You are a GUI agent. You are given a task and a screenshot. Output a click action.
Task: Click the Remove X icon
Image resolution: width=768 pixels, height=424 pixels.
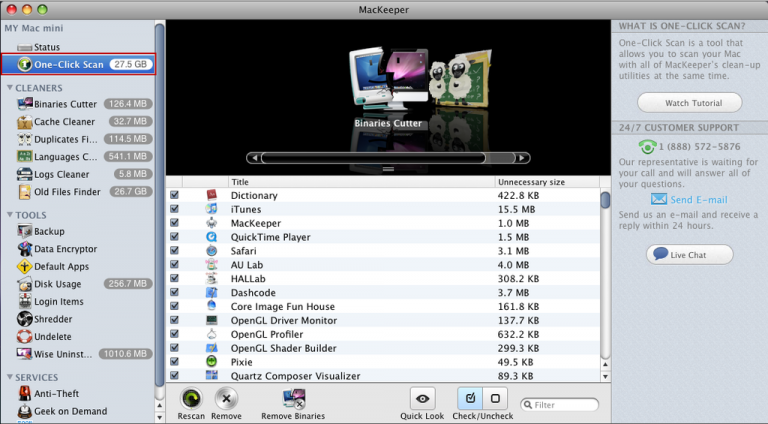click(227, 398)
